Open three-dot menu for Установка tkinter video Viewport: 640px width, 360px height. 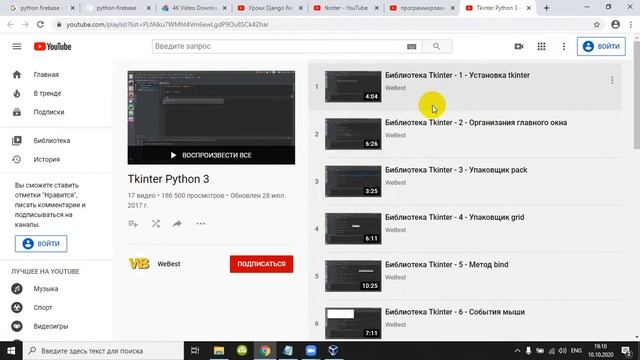[x=612, y=80]
